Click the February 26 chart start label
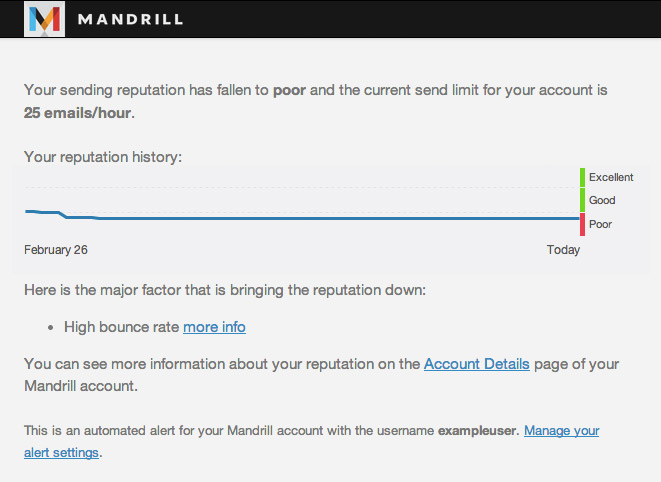This screenshot has height=482, width=661. click(x=56, y=250)
